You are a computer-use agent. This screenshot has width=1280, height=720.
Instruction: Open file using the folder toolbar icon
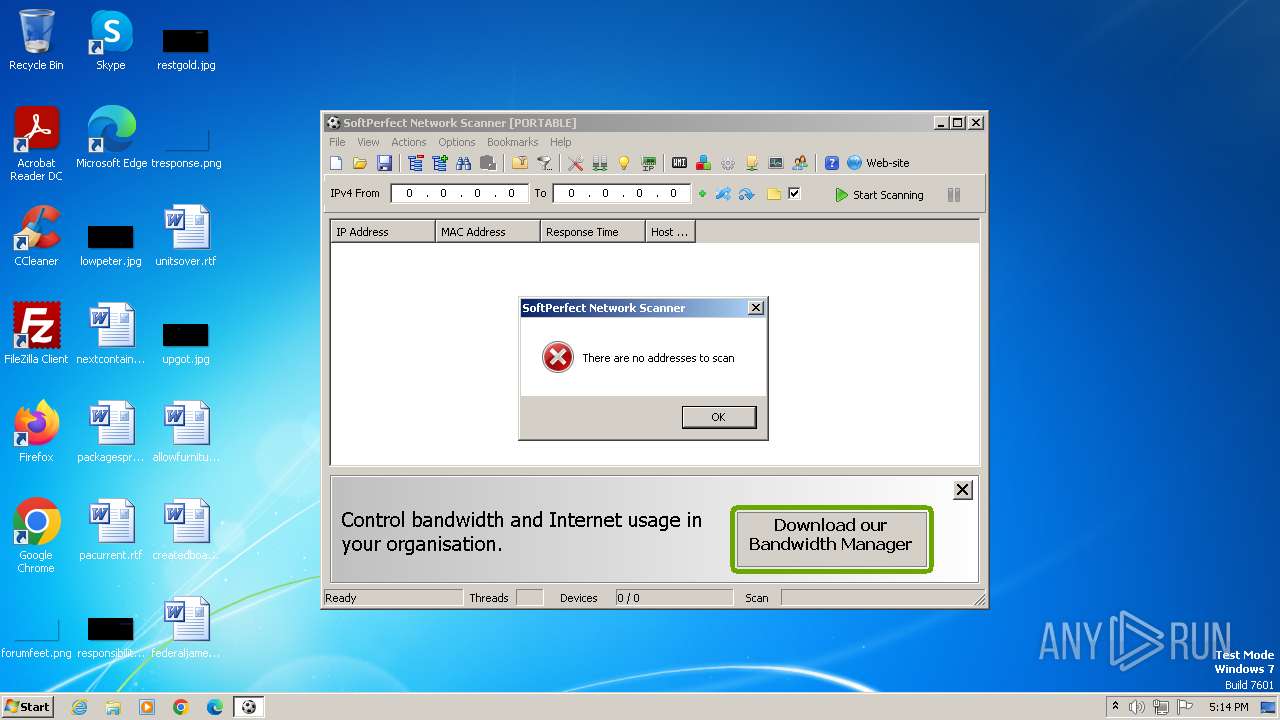click(360, 163)
